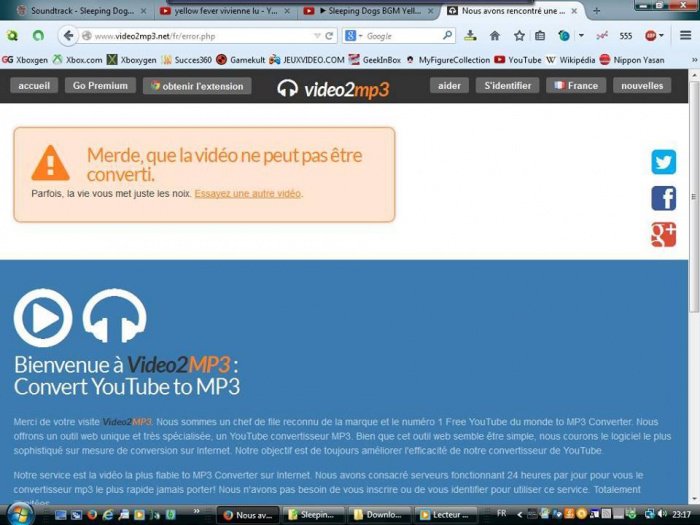This screenshot has width=700, height=525.
Task: Open the Firefox downloads arrow icon
Action: [x=470, y=36]
